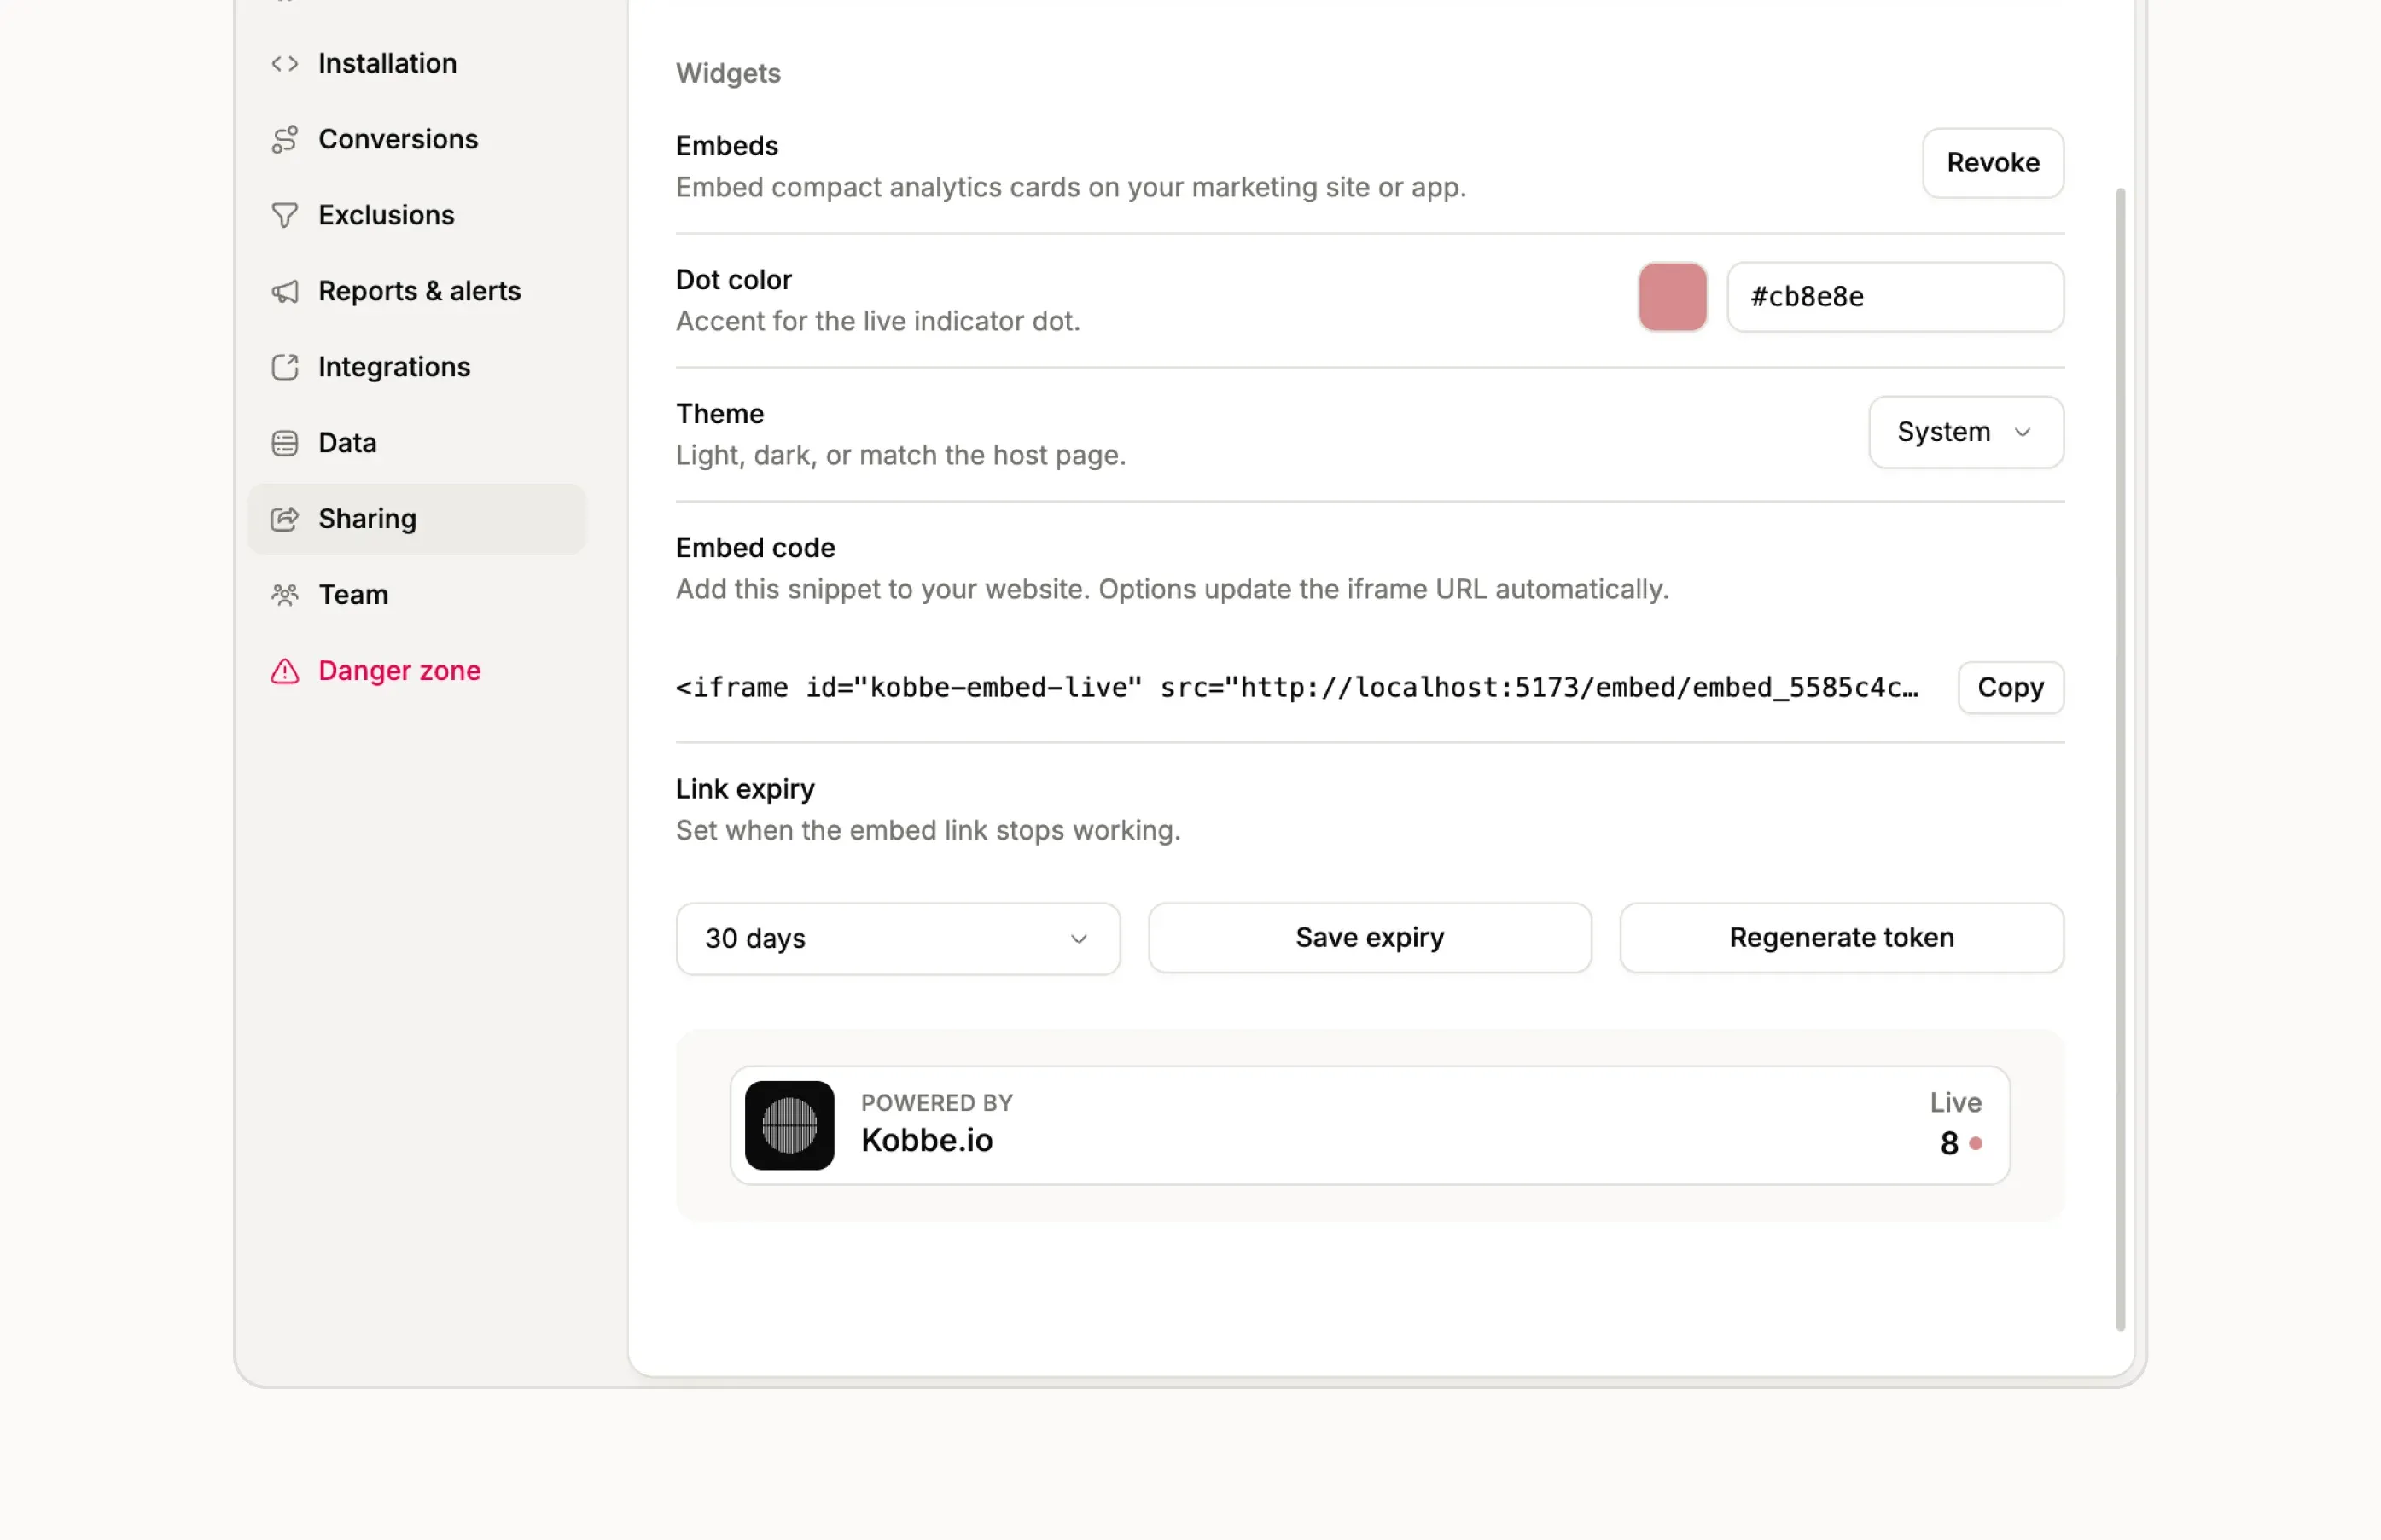This screenshot has width=2381, height=1540.
Task: Open the Team settings page
Action: [x=416, y=595]
